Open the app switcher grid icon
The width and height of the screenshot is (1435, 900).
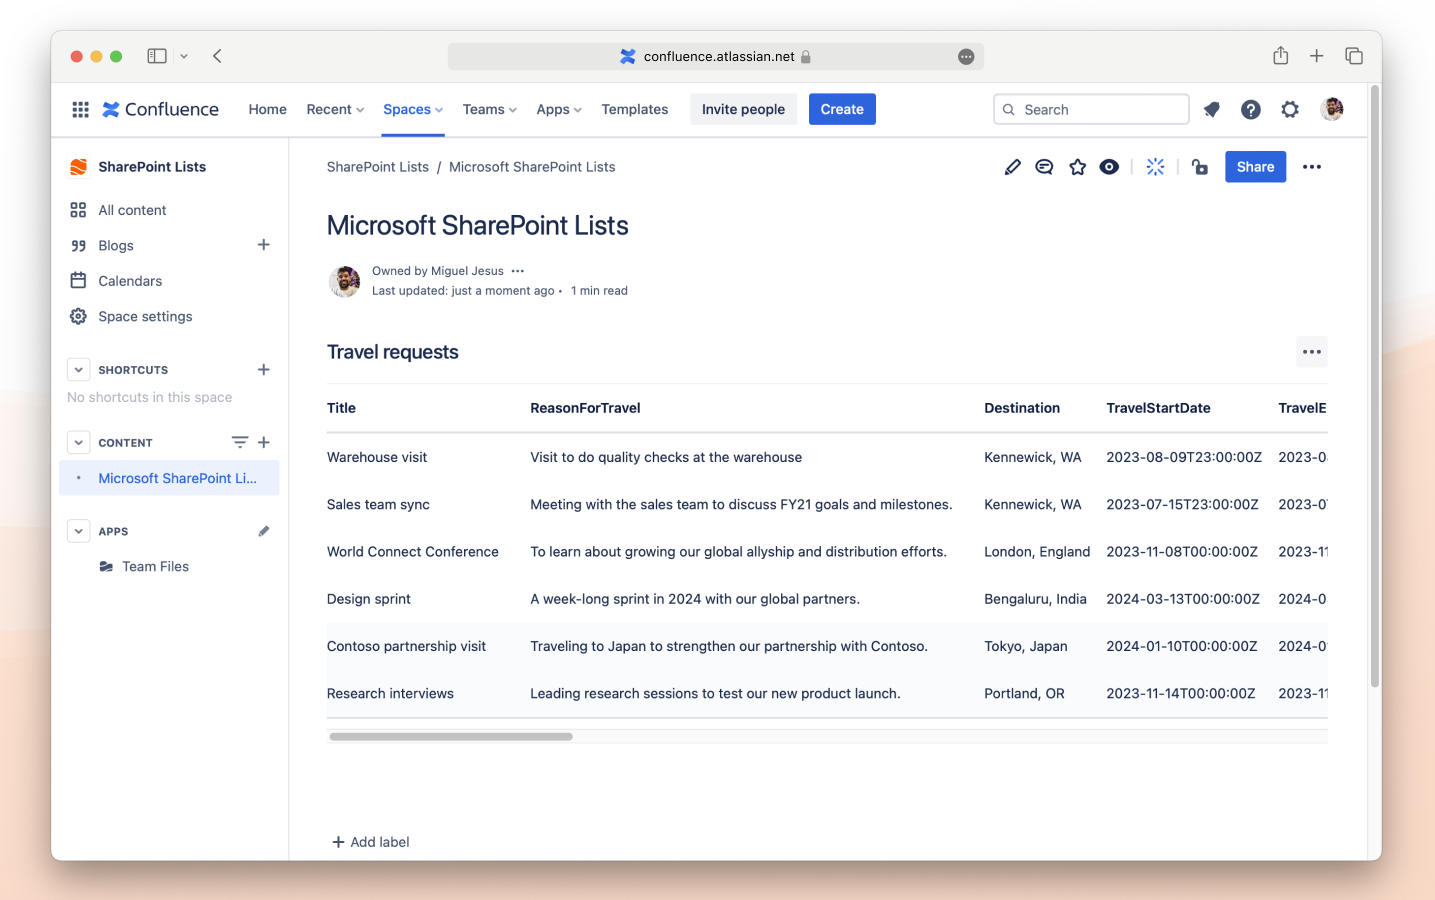[81, 110]
